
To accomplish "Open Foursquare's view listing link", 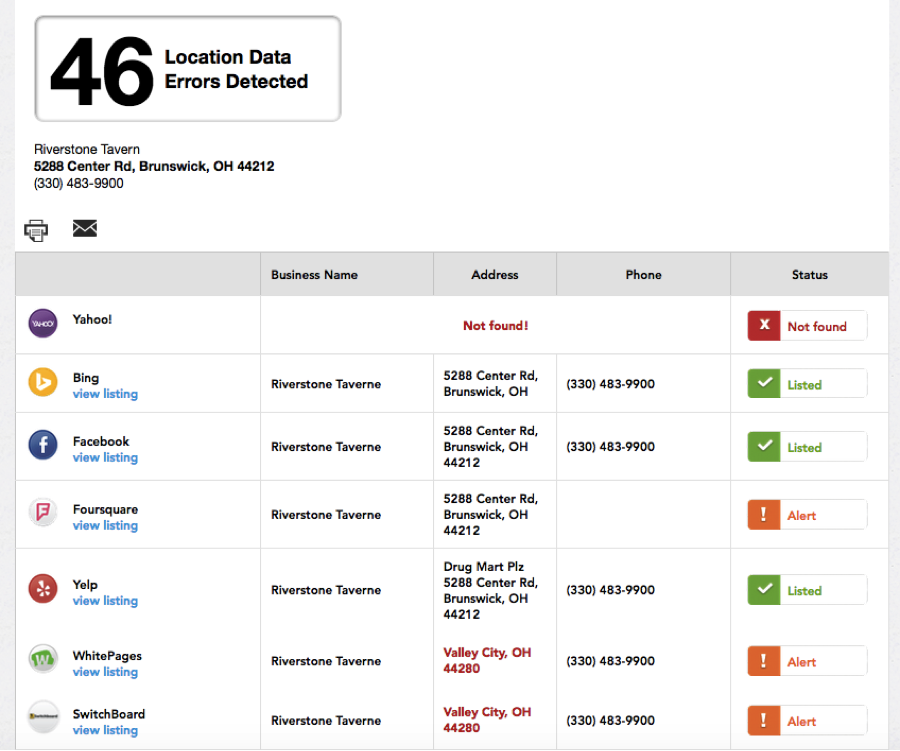I will [x=105, y=525].
